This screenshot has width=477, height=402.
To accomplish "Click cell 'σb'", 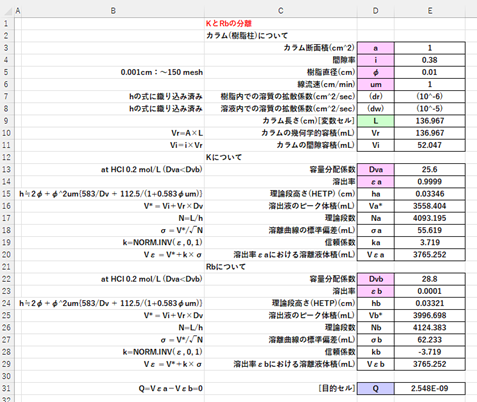I will 376,340.
